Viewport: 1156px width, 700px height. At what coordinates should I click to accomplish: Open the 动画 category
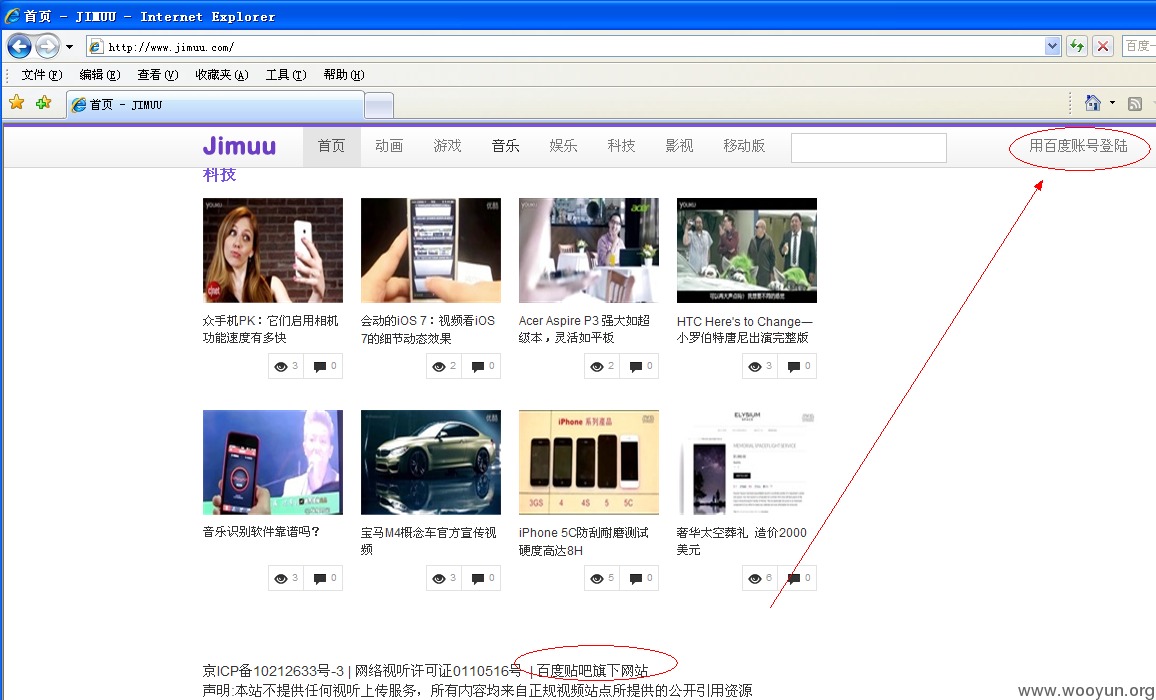tap(389, 146)
